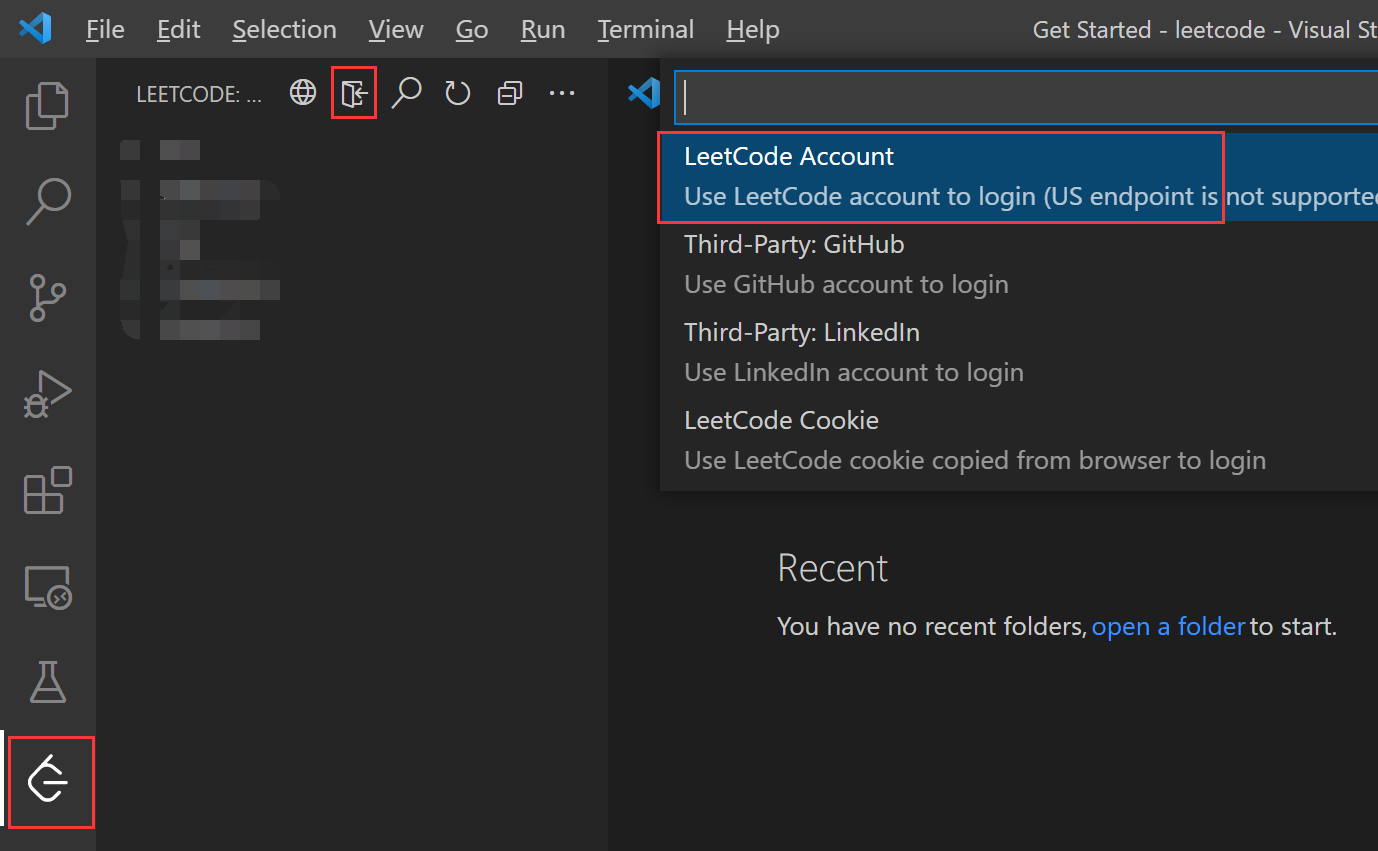Click the LeetCode search problem icon

[406, 93]
